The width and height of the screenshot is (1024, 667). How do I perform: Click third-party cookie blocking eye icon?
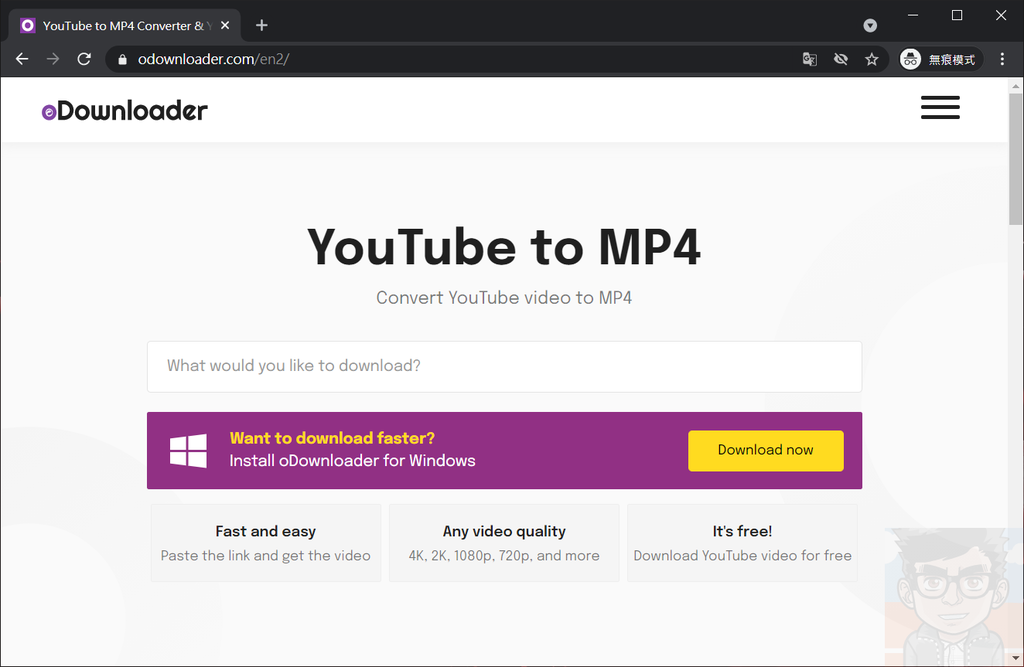click(840, 59)
